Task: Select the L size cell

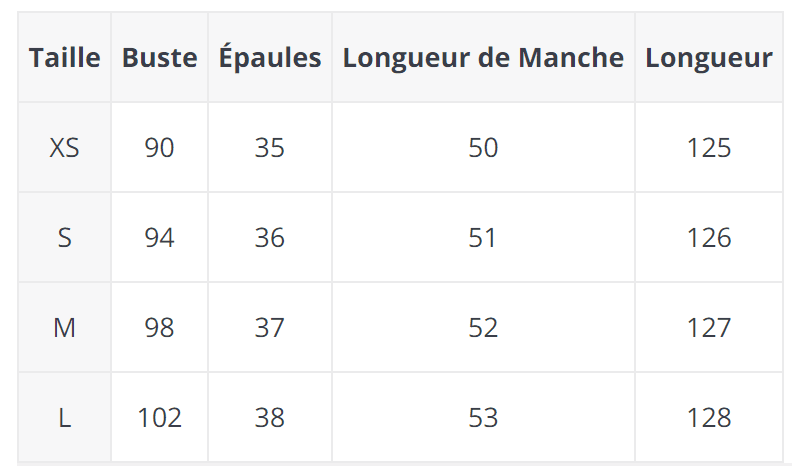Action: click(x=64, y=418)
